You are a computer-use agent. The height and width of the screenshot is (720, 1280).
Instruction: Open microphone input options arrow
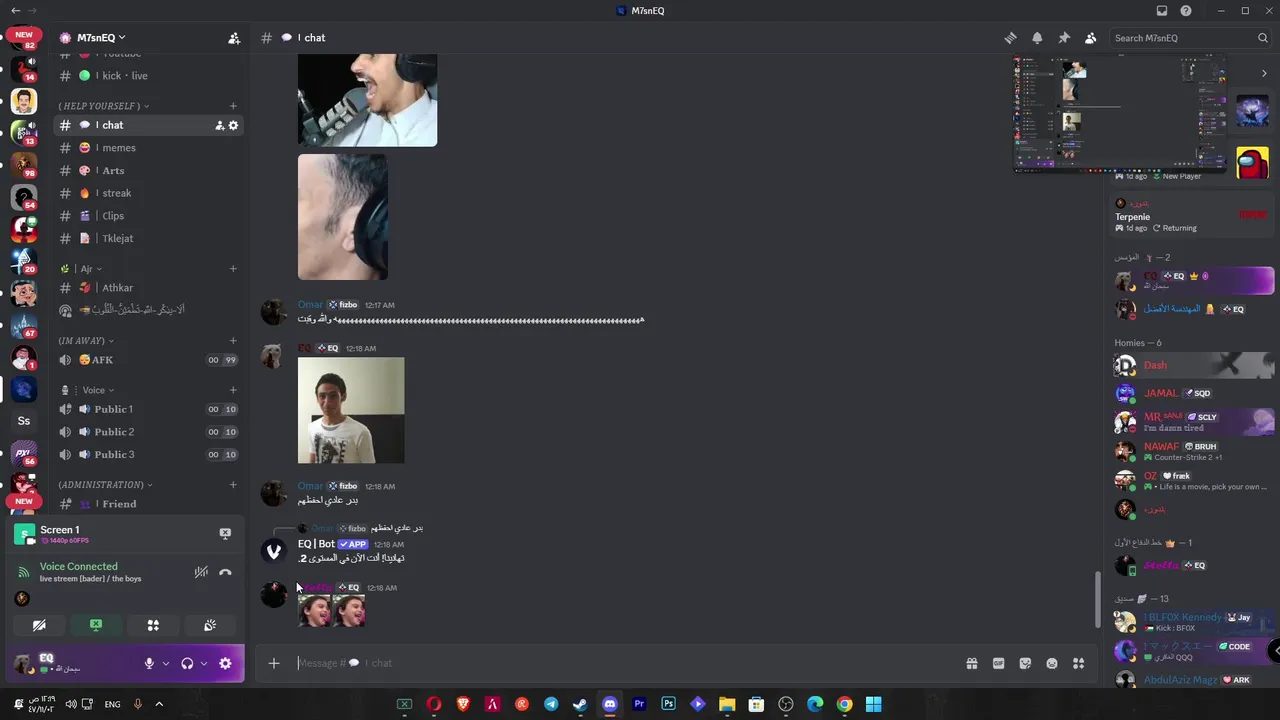[x=166, y=663]
